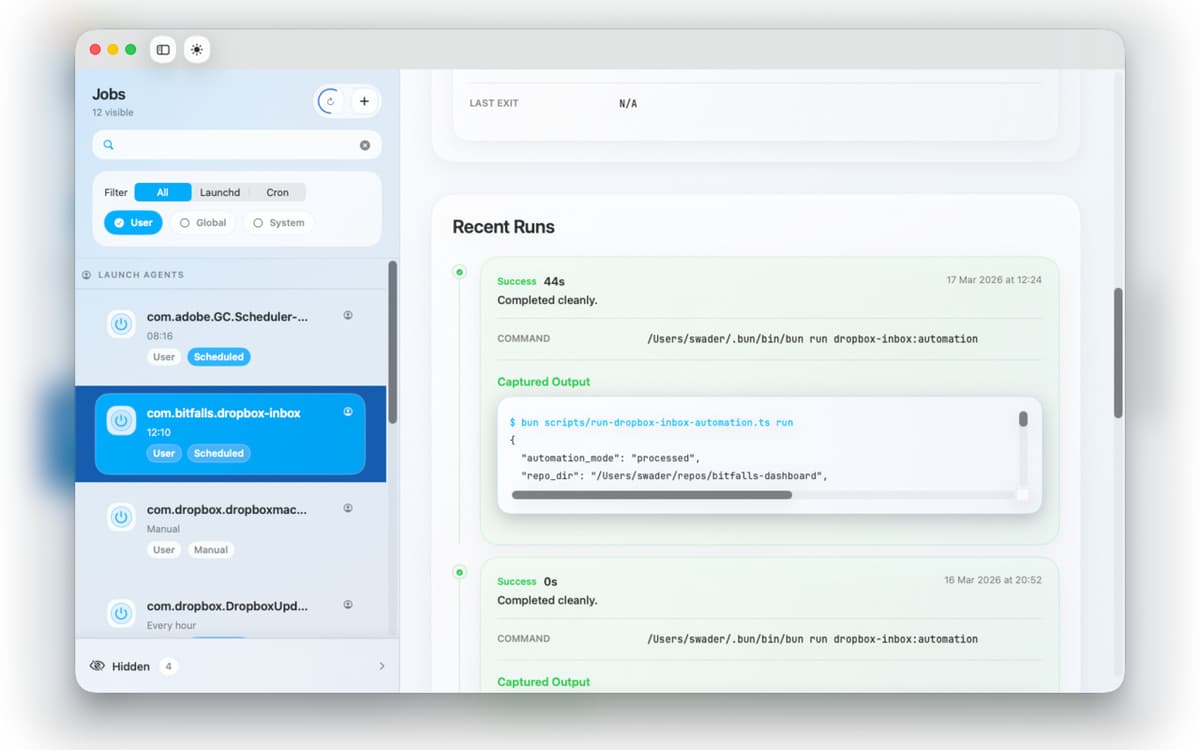The width and height of the screenshot is (1200, 750).
Task: Enable the System scope filter
Action: [x=278, y=223]
